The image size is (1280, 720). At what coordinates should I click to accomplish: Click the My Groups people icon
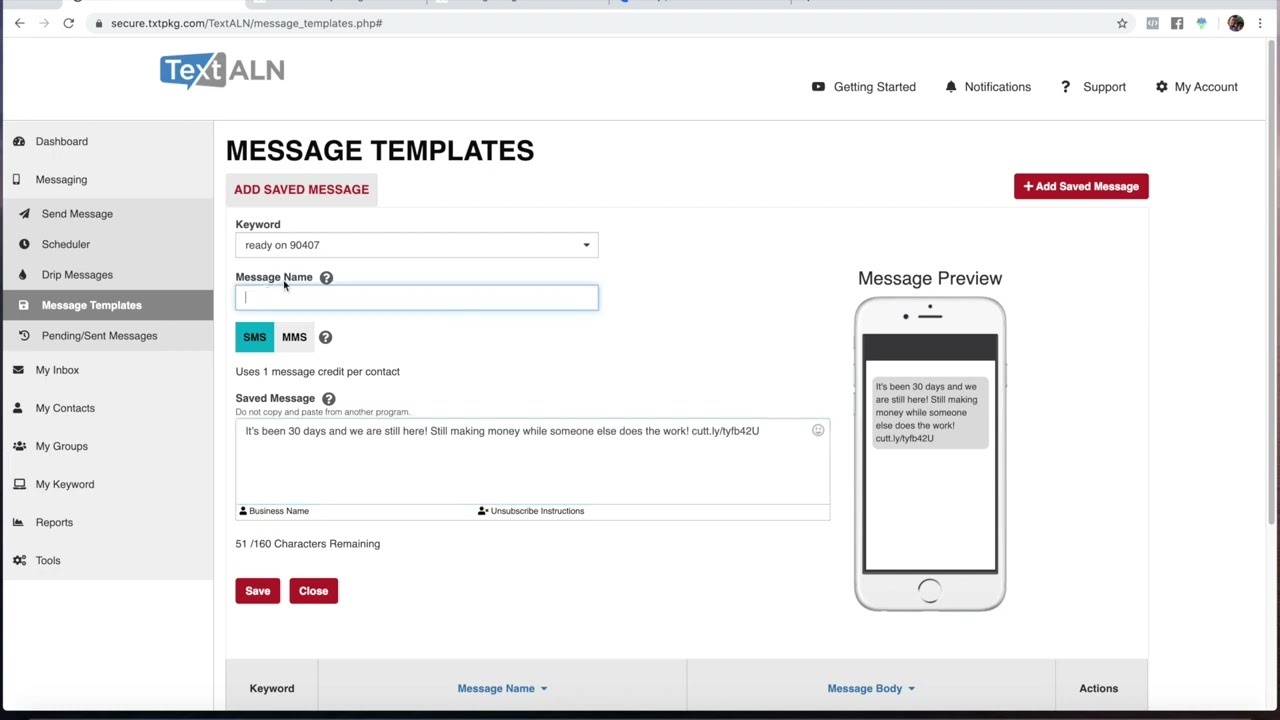click(x=19, y=446)
